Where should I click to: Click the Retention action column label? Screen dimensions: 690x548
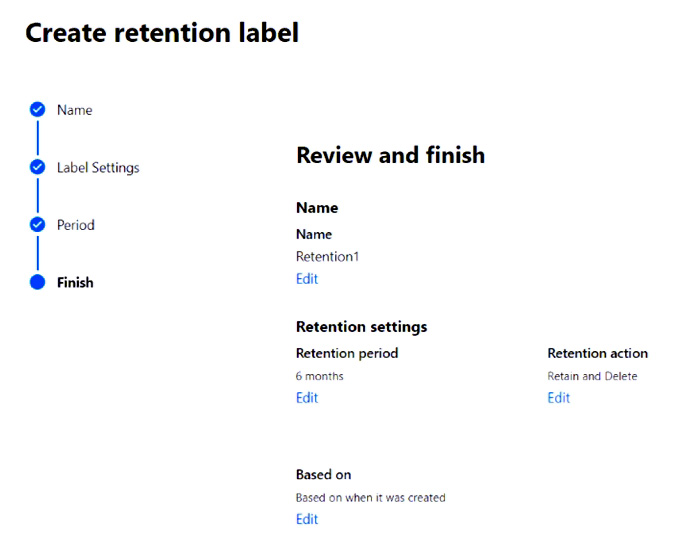click(597, 353)
